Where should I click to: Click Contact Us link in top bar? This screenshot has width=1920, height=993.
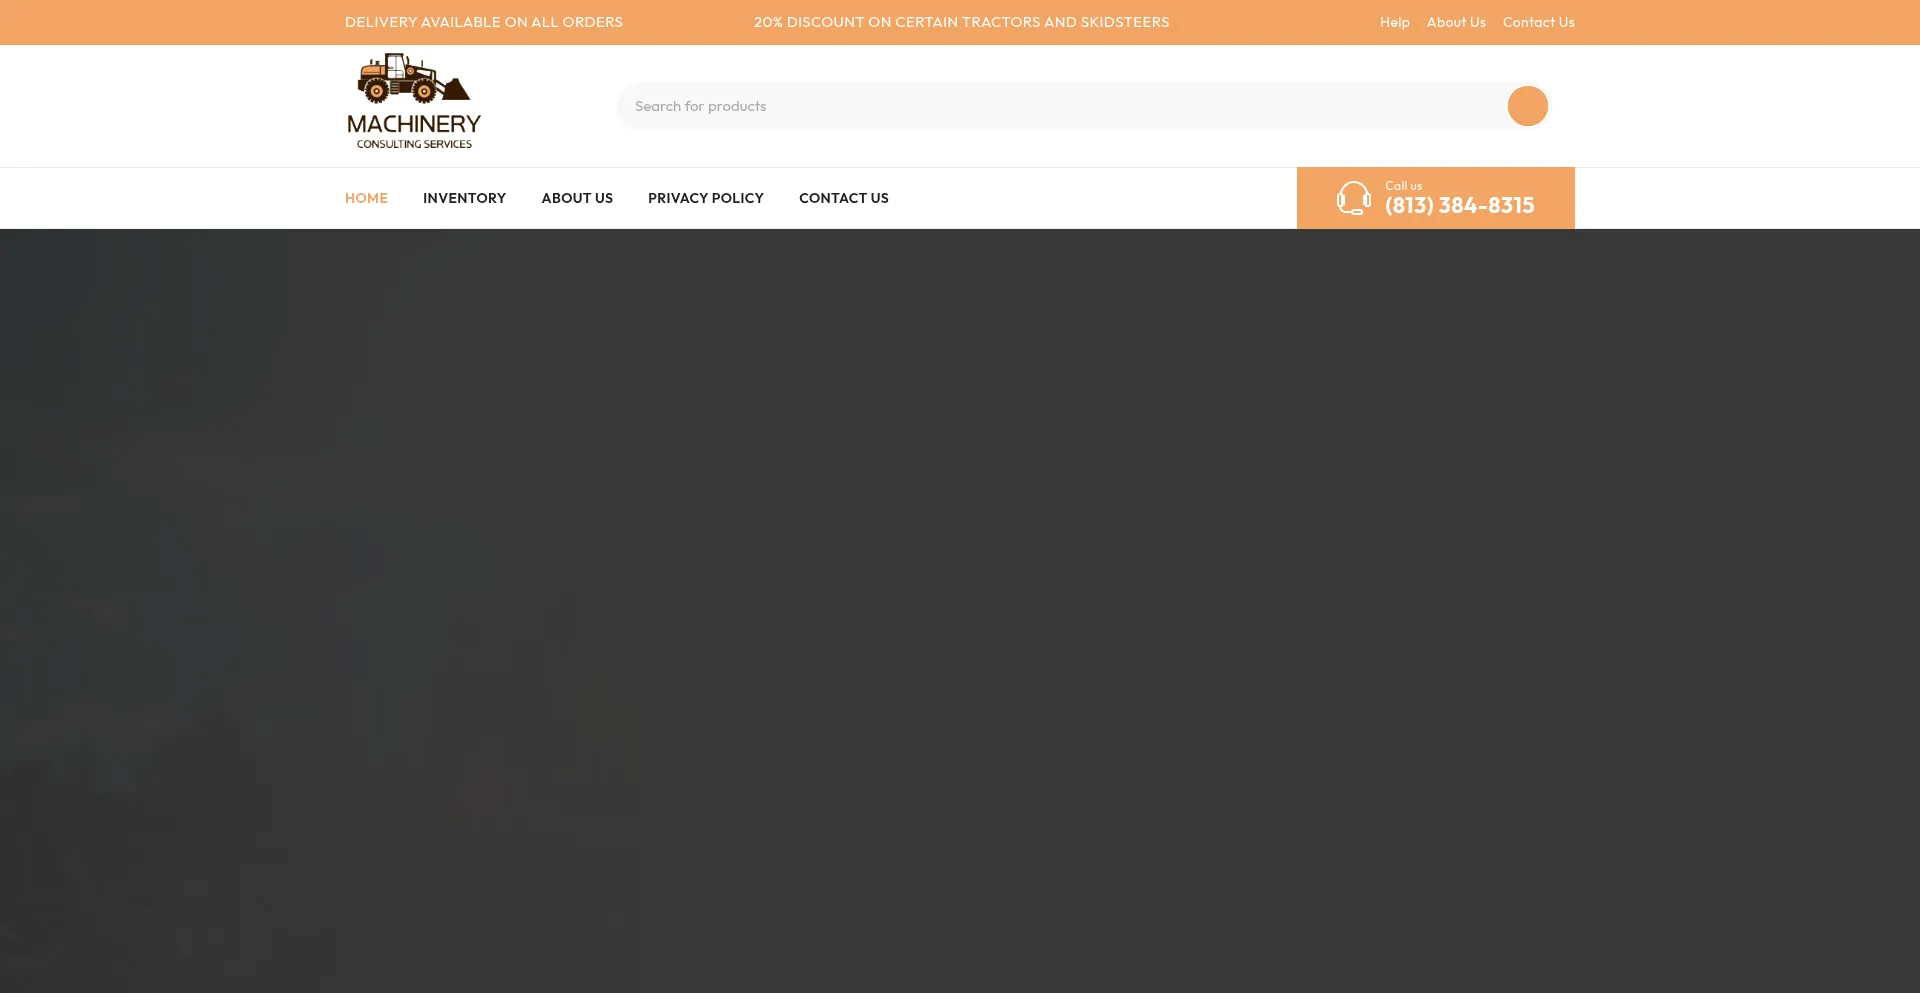point(1538,22)
